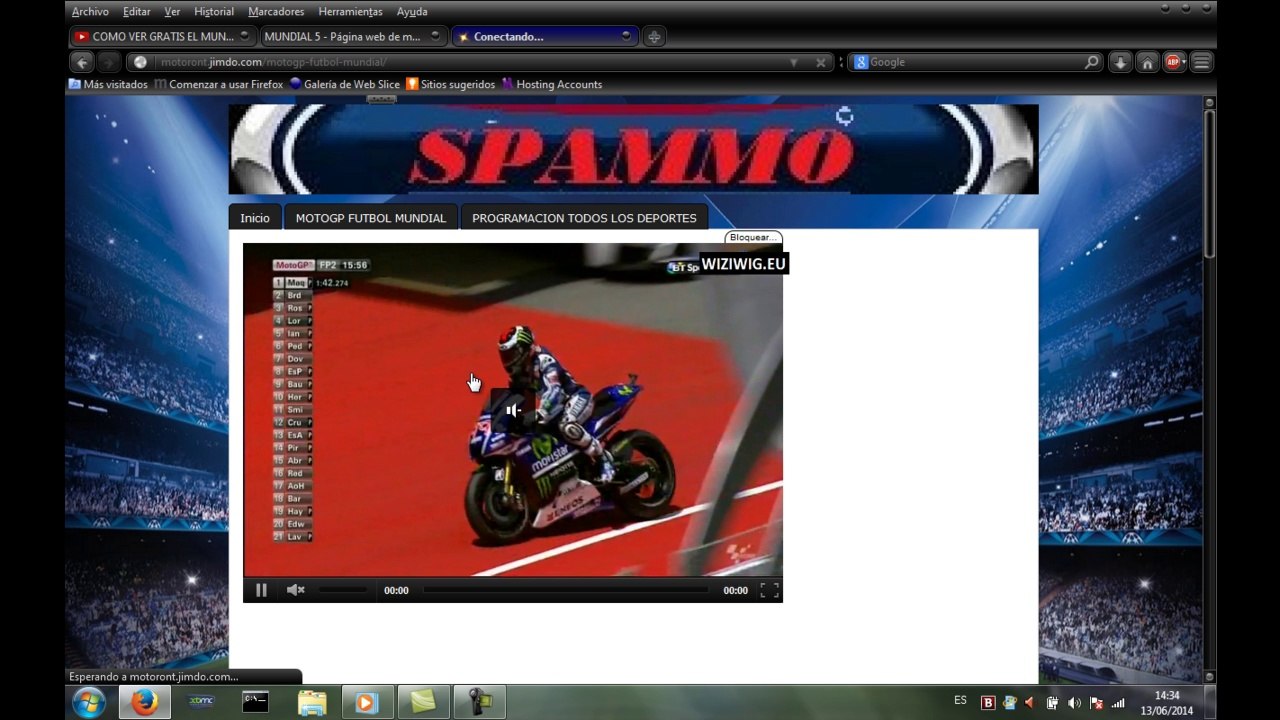Open the Ayuda menu
The image size is (1280, 720).
pyautogui.click(x=412, y=12)
